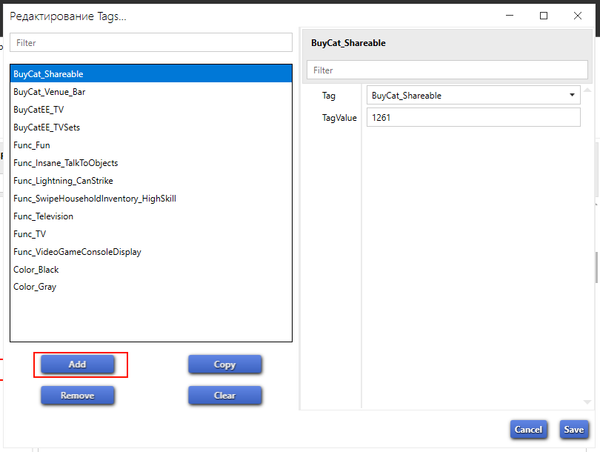
Task: Click the Copy button
Action: 225,365
